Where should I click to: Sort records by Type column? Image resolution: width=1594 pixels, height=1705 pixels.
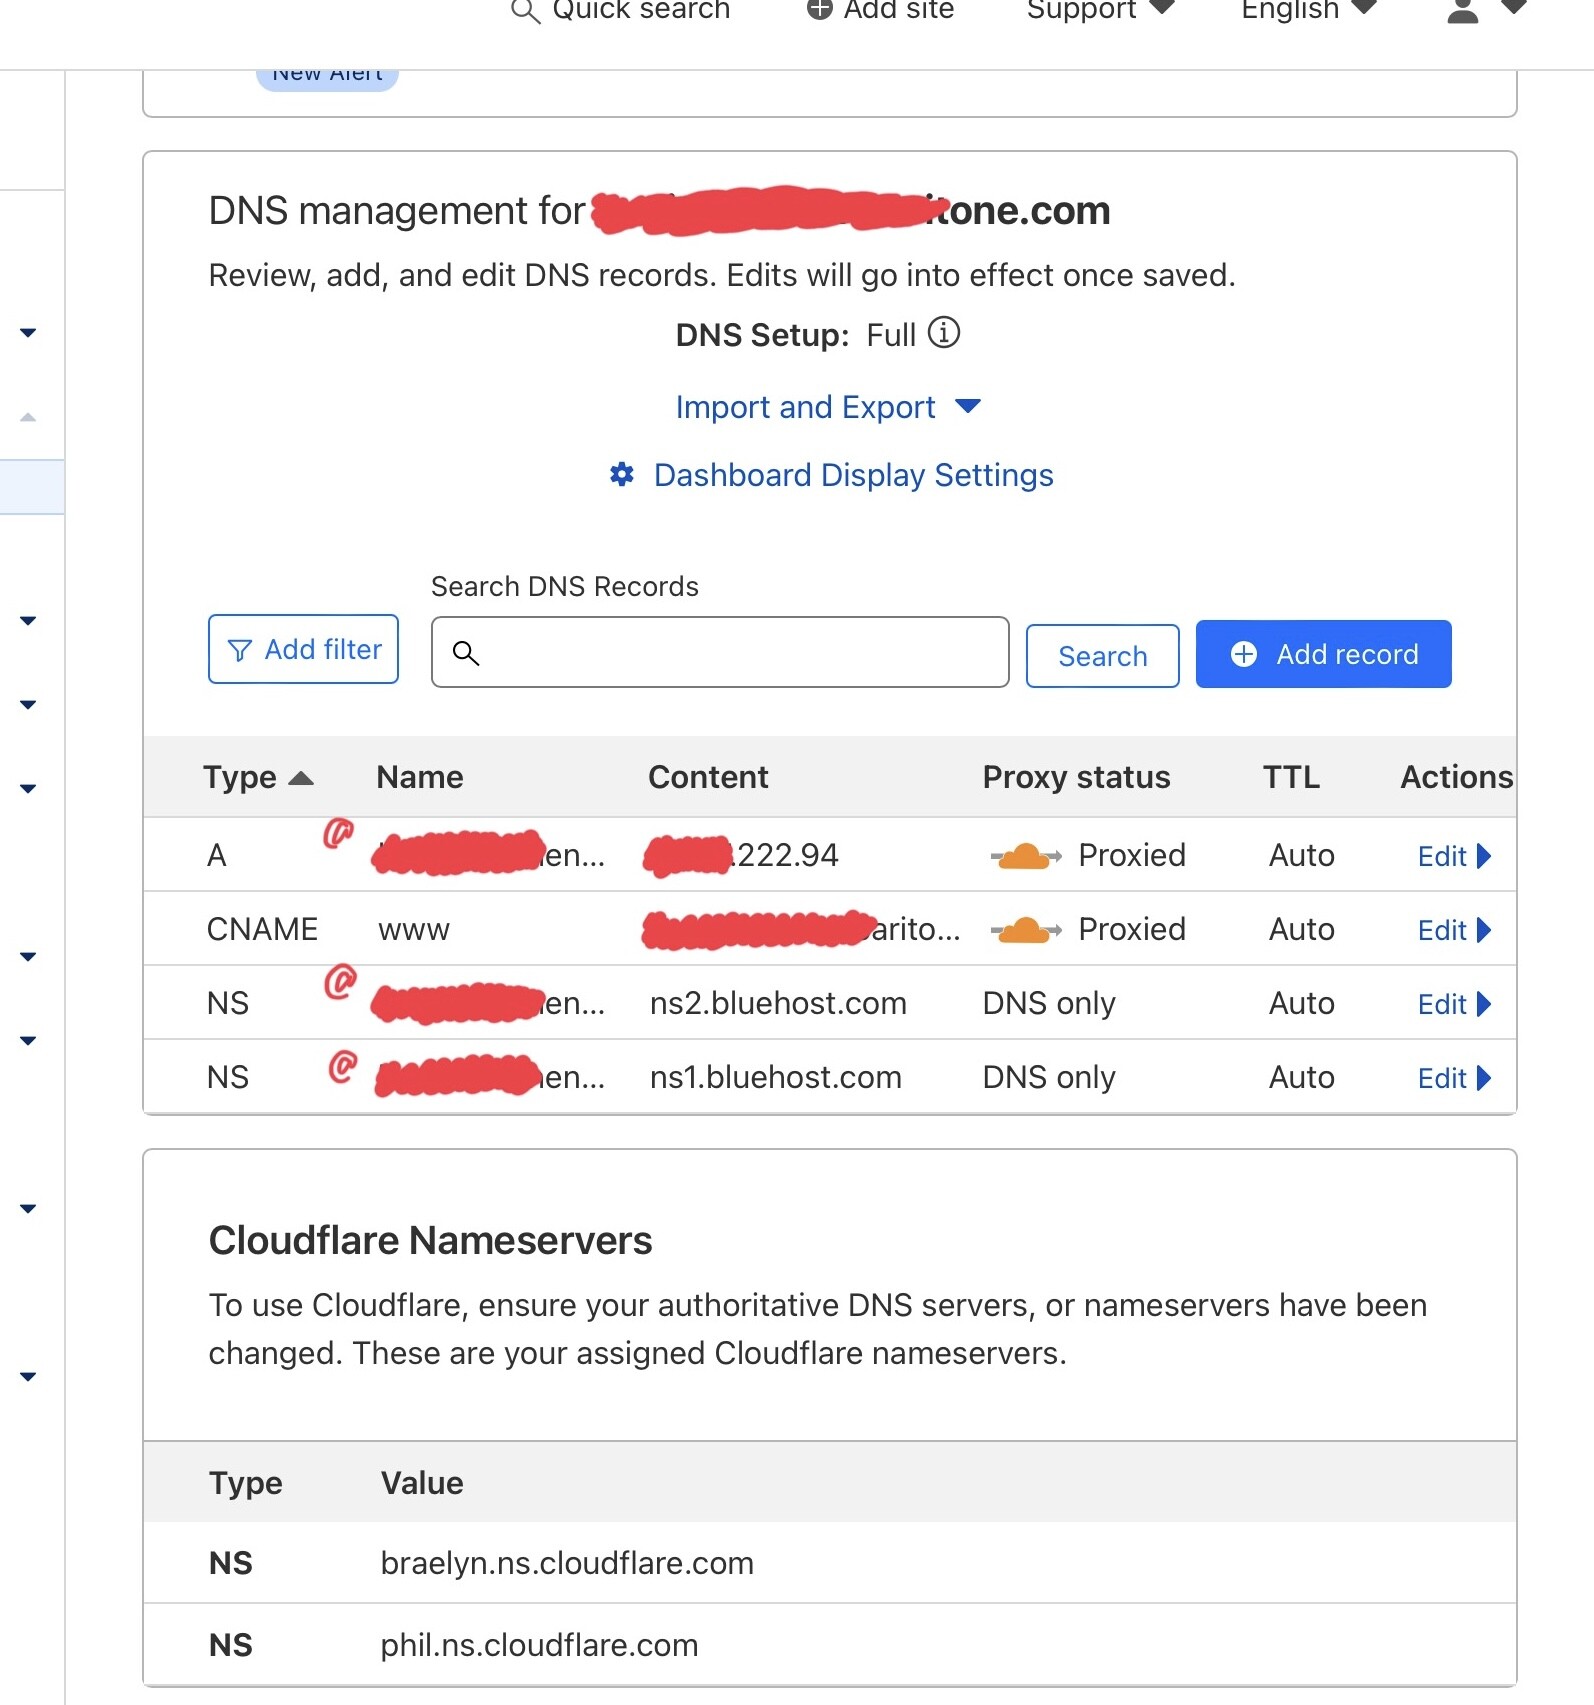click(258, 777)
